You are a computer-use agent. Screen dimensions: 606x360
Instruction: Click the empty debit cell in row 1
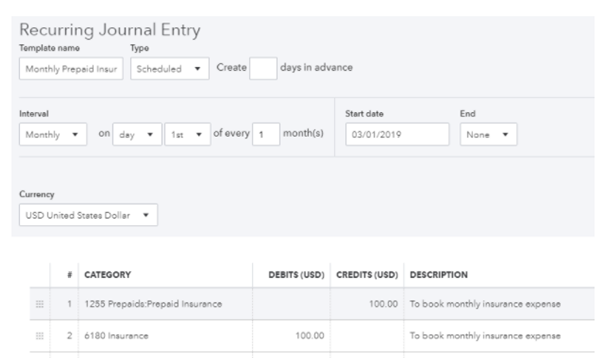[x=291, y=304]
